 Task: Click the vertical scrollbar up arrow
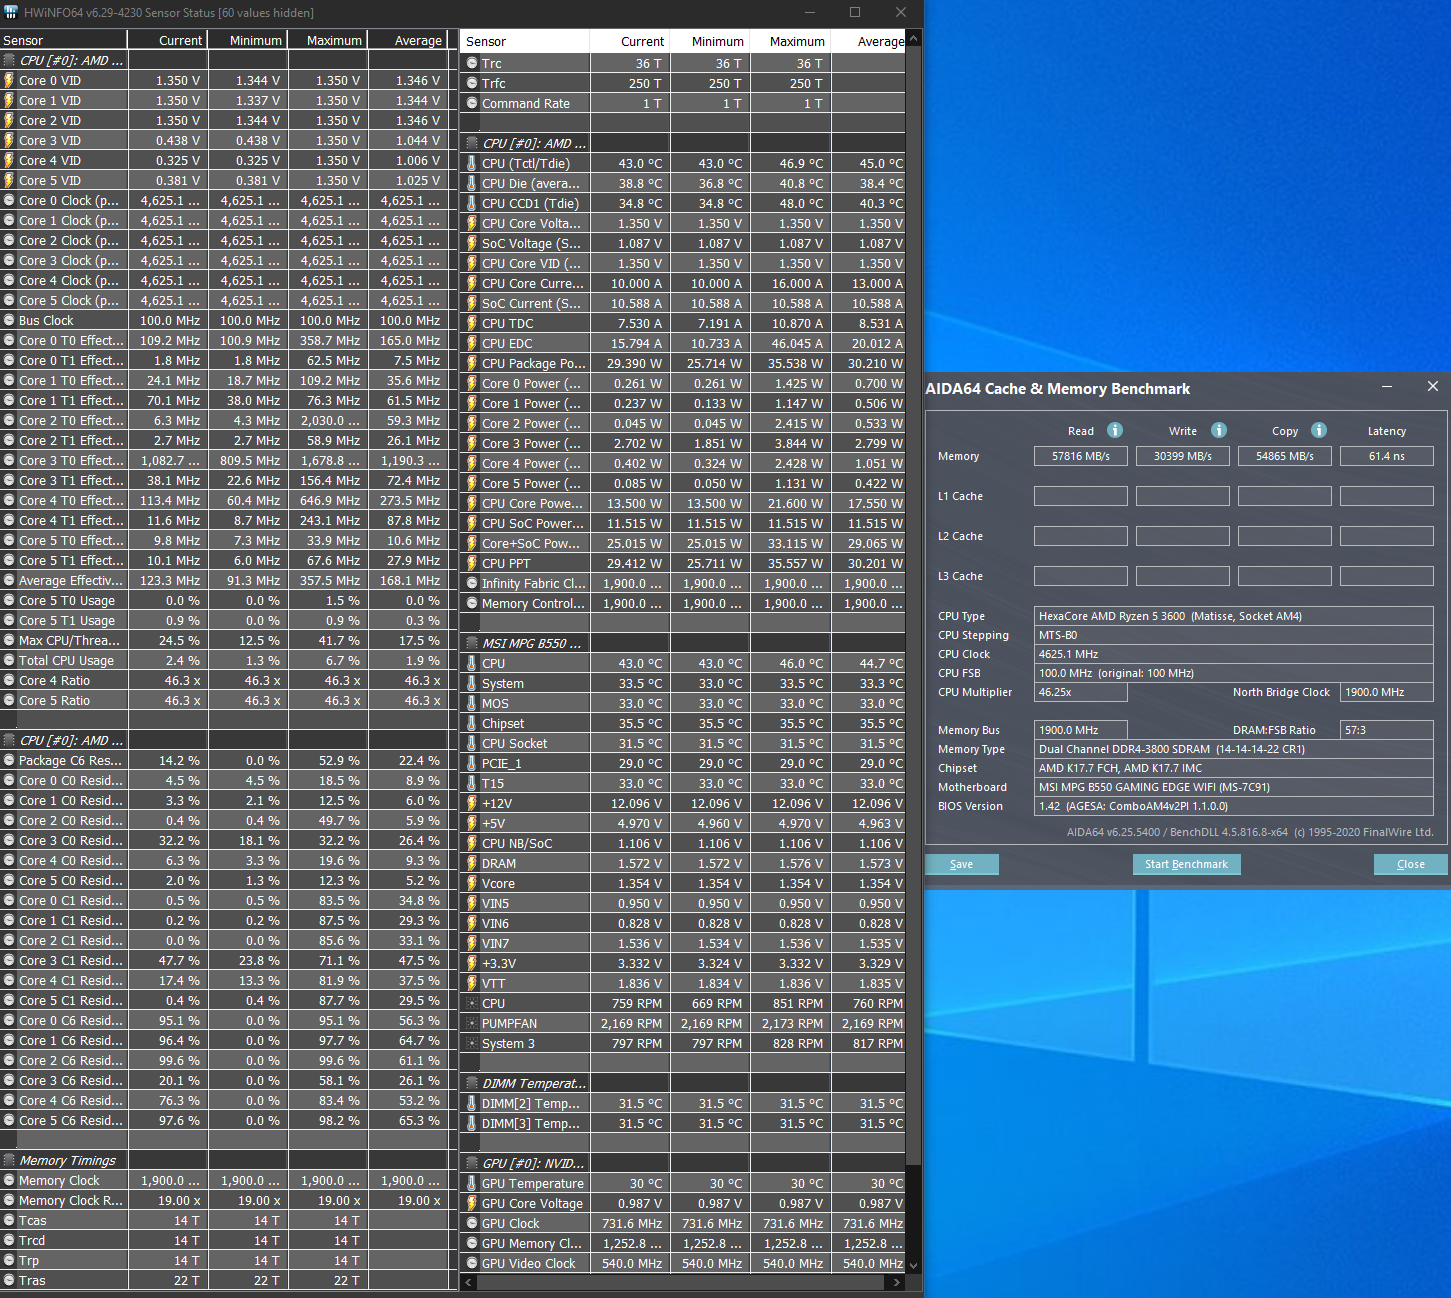point(913,39)
